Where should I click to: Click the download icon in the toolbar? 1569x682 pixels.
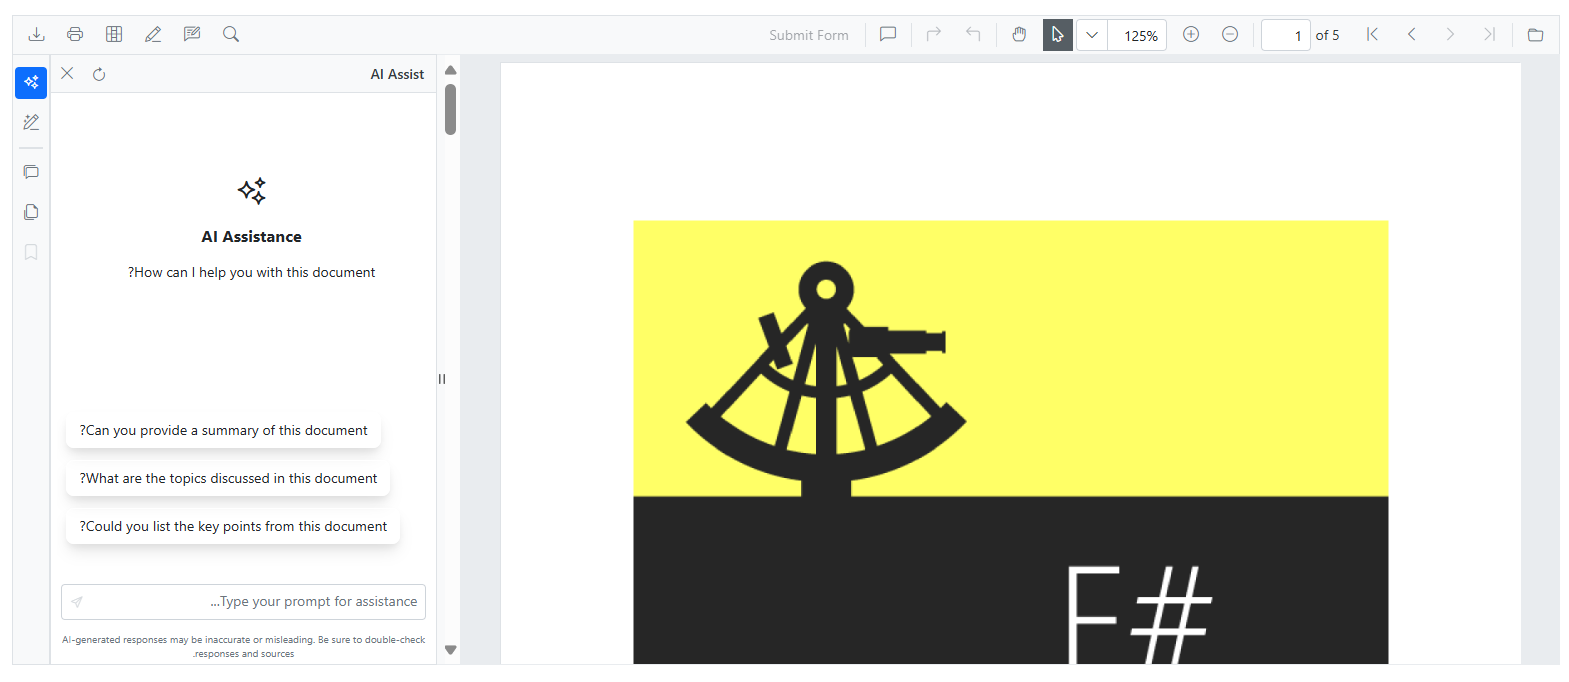tap(36, 34)
